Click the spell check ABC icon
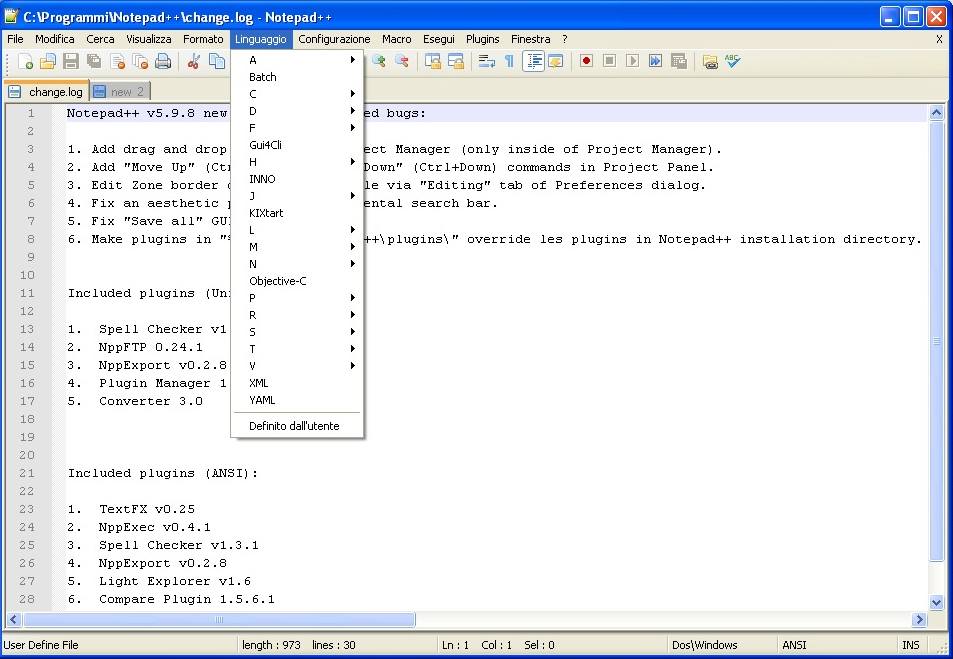This screenshot has height=659, width=953. coord(733,62)
